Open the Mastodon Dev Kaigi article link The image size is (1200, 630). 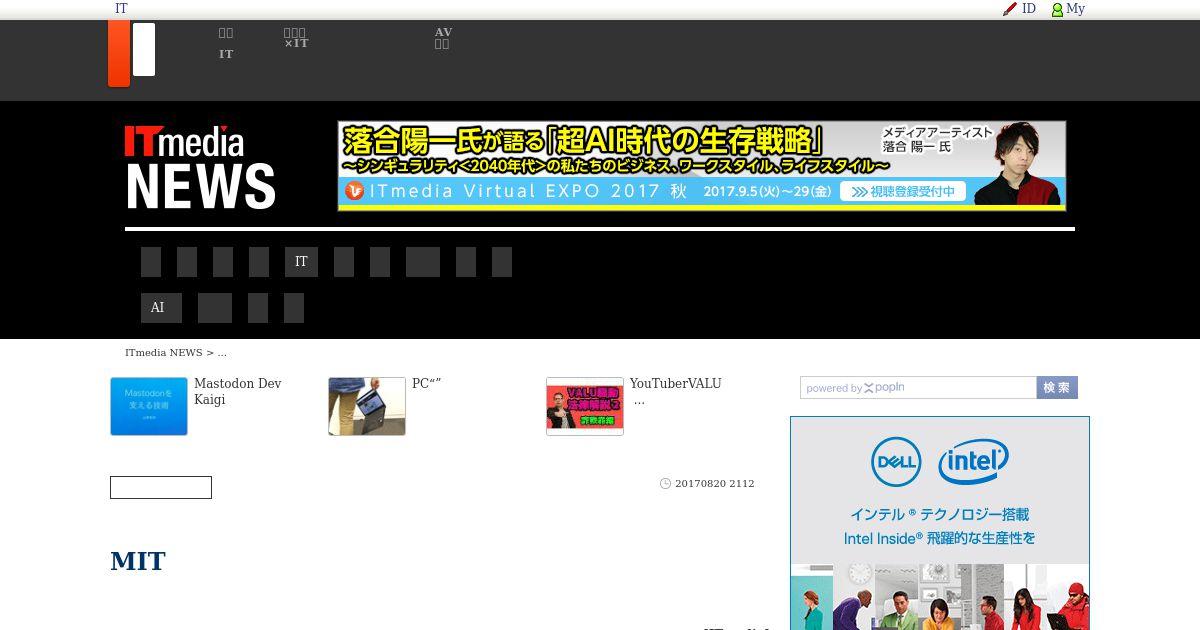pyautogui.click(x=238, y=392)
